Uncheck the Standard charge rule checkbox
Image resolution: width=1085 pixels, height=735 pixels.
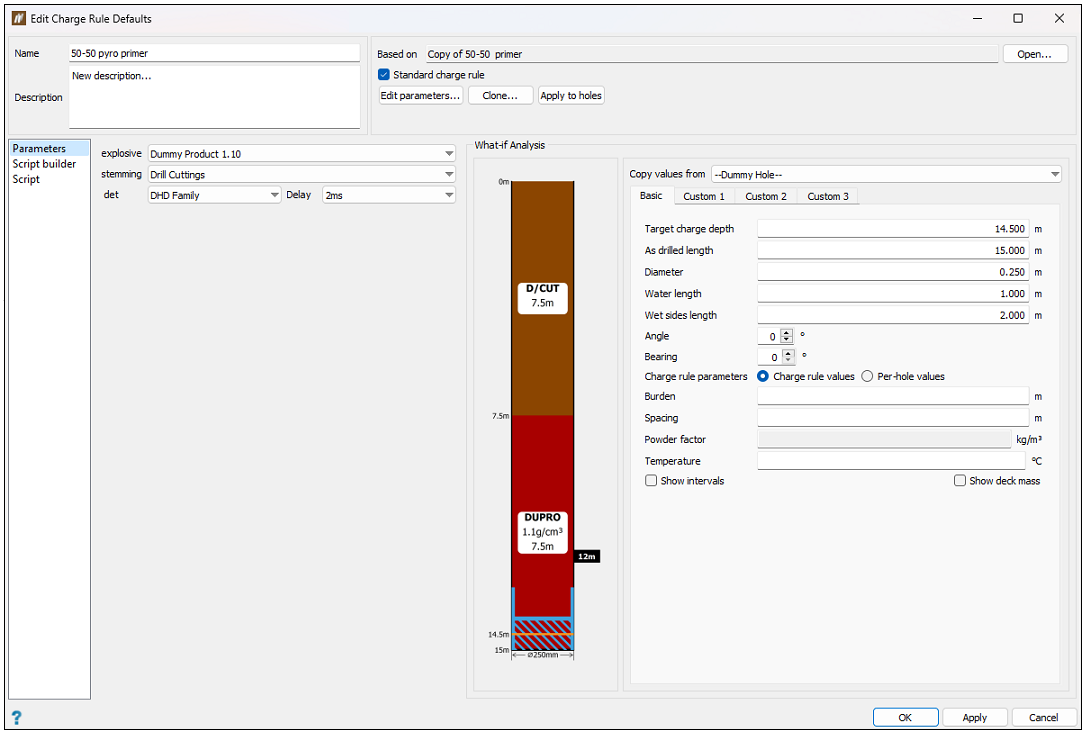[x=384, y=74]
